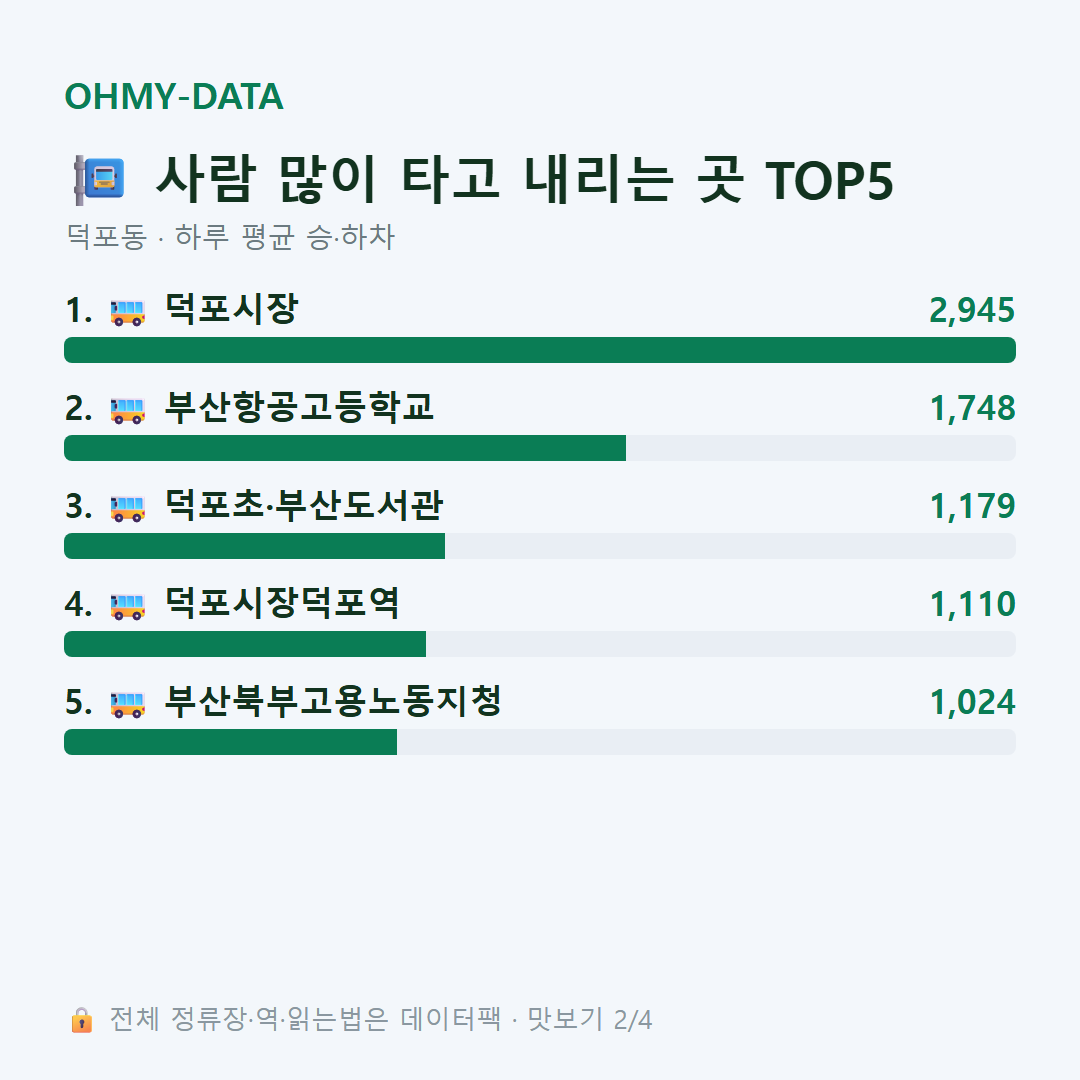Click the bus icon beside 덕포초·부산도서관

128,508
